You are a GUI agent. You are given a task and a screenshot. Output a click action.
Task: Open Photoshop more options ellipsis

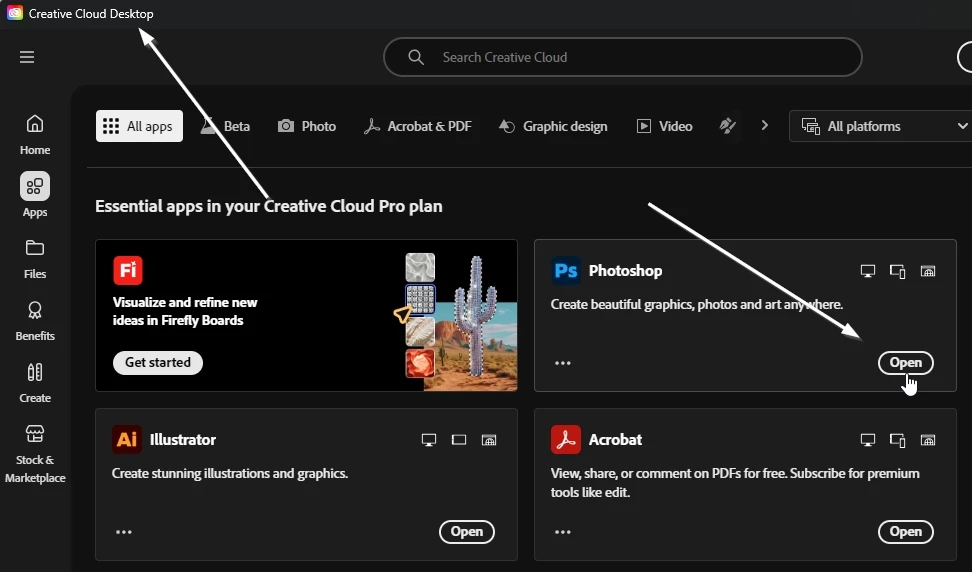(x=563, y=363)
